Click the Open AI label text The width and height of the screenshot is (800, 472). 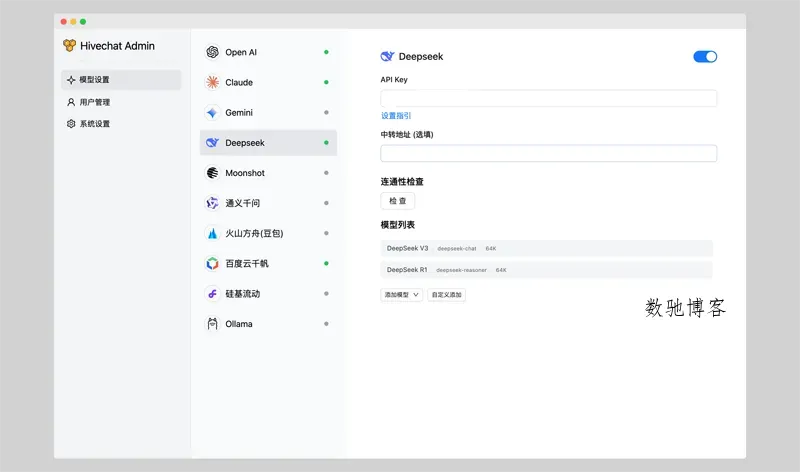tap(241, 52)
